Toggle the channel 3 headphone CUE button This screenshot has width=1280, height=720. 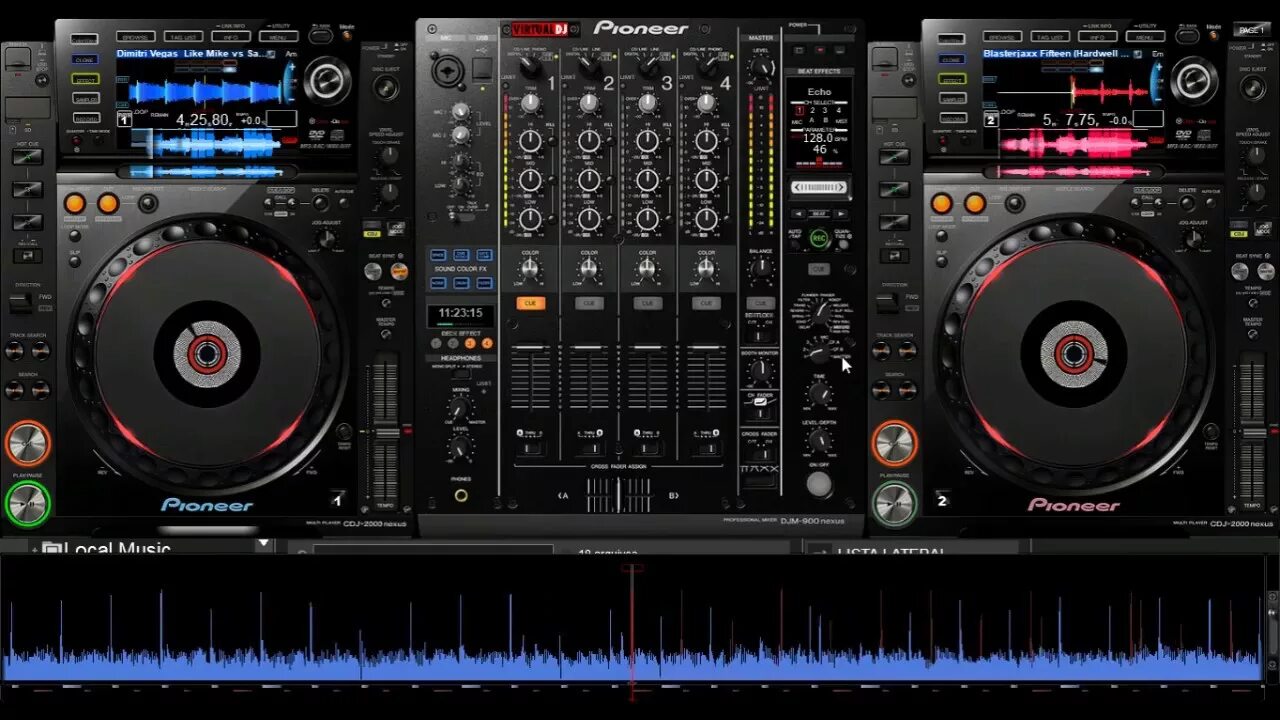click(648, 303)
